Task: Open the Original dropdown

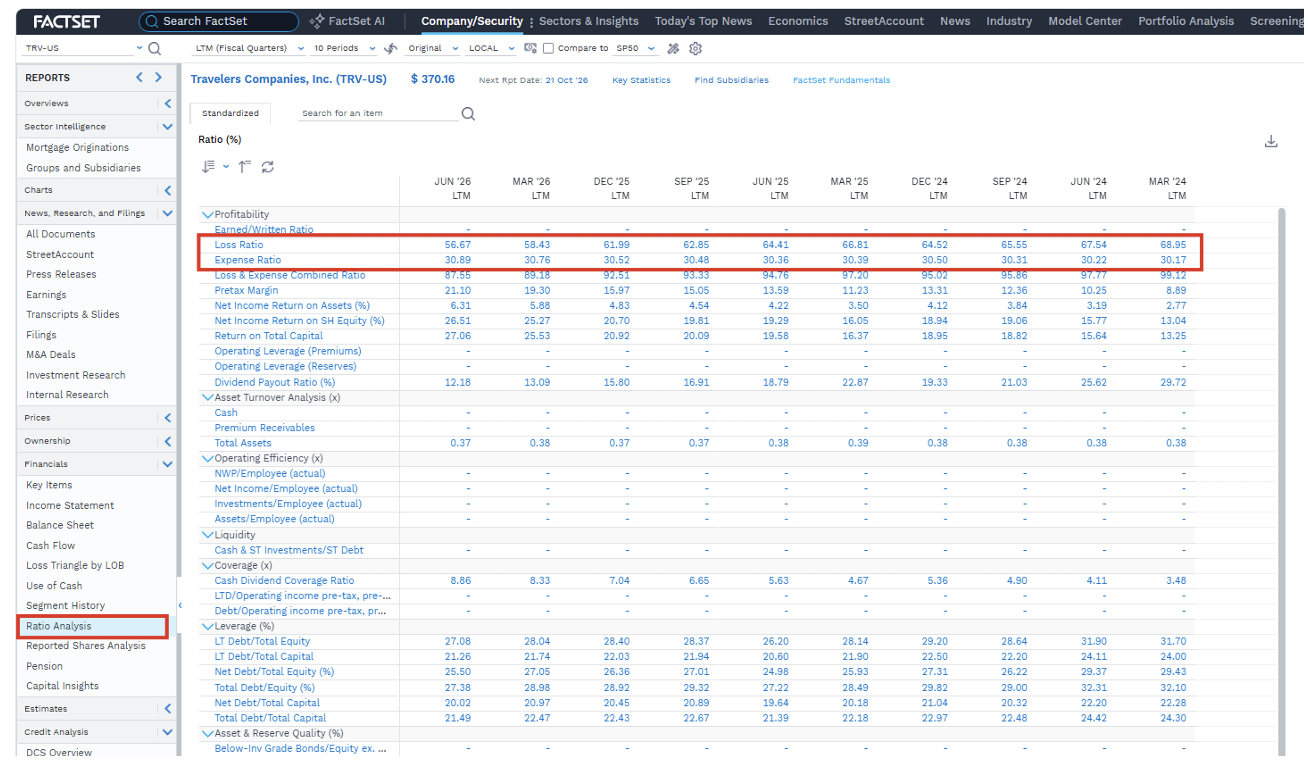Action: click(x=456, y=48)
